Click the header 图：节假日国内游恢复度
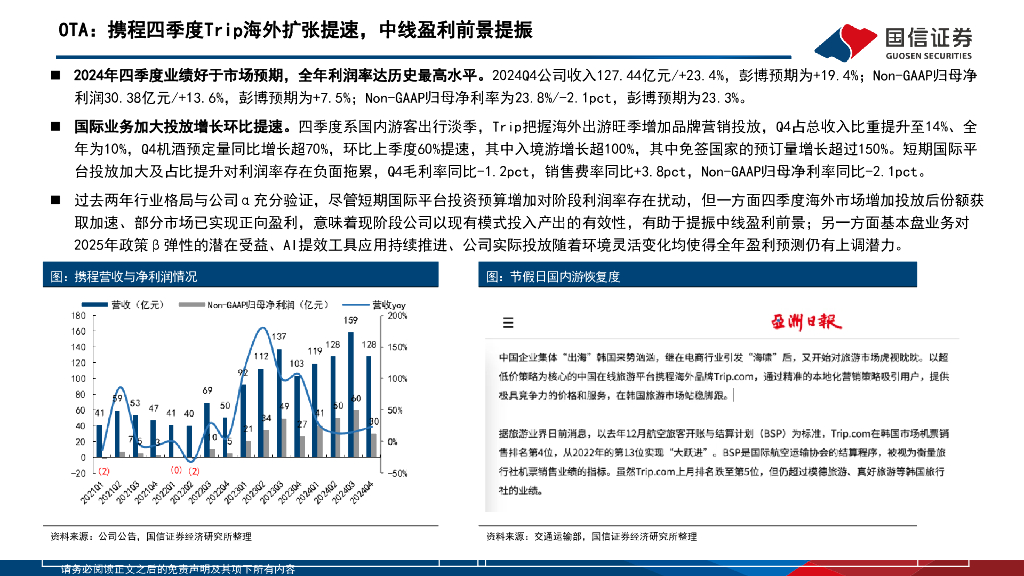1024x576 pixels. click(x=697, y=276)
